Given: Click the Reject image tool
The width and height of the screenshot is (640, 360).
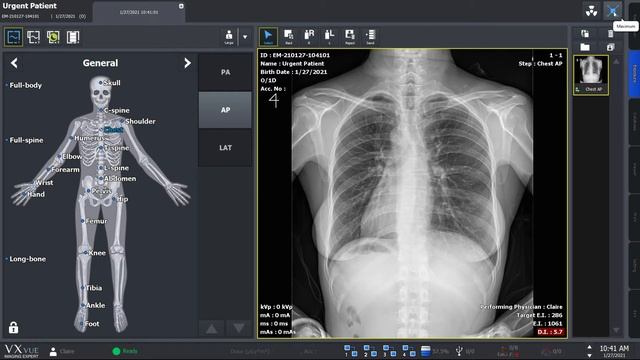Looking at the screenshot, I should pyautogui.click(x=350, y=37).
